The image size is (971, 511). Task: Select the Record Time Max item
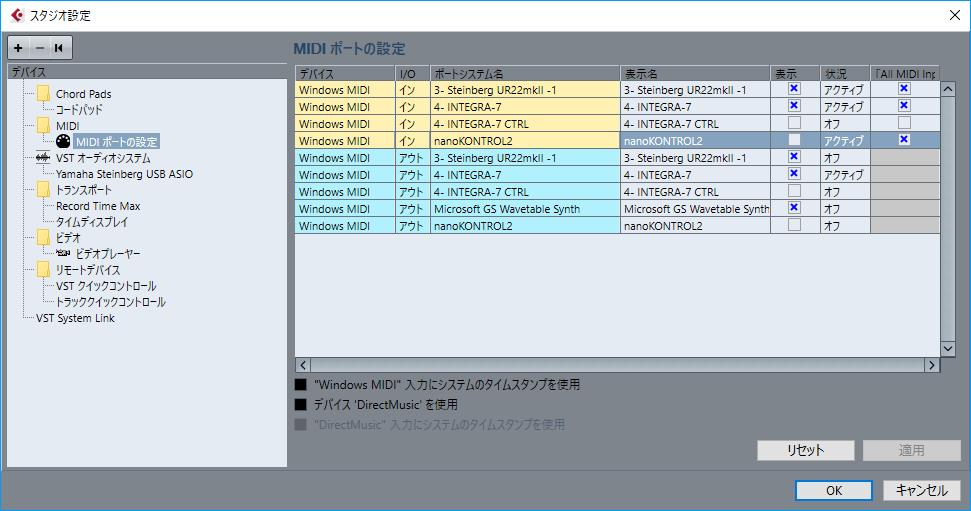(98, 206)
